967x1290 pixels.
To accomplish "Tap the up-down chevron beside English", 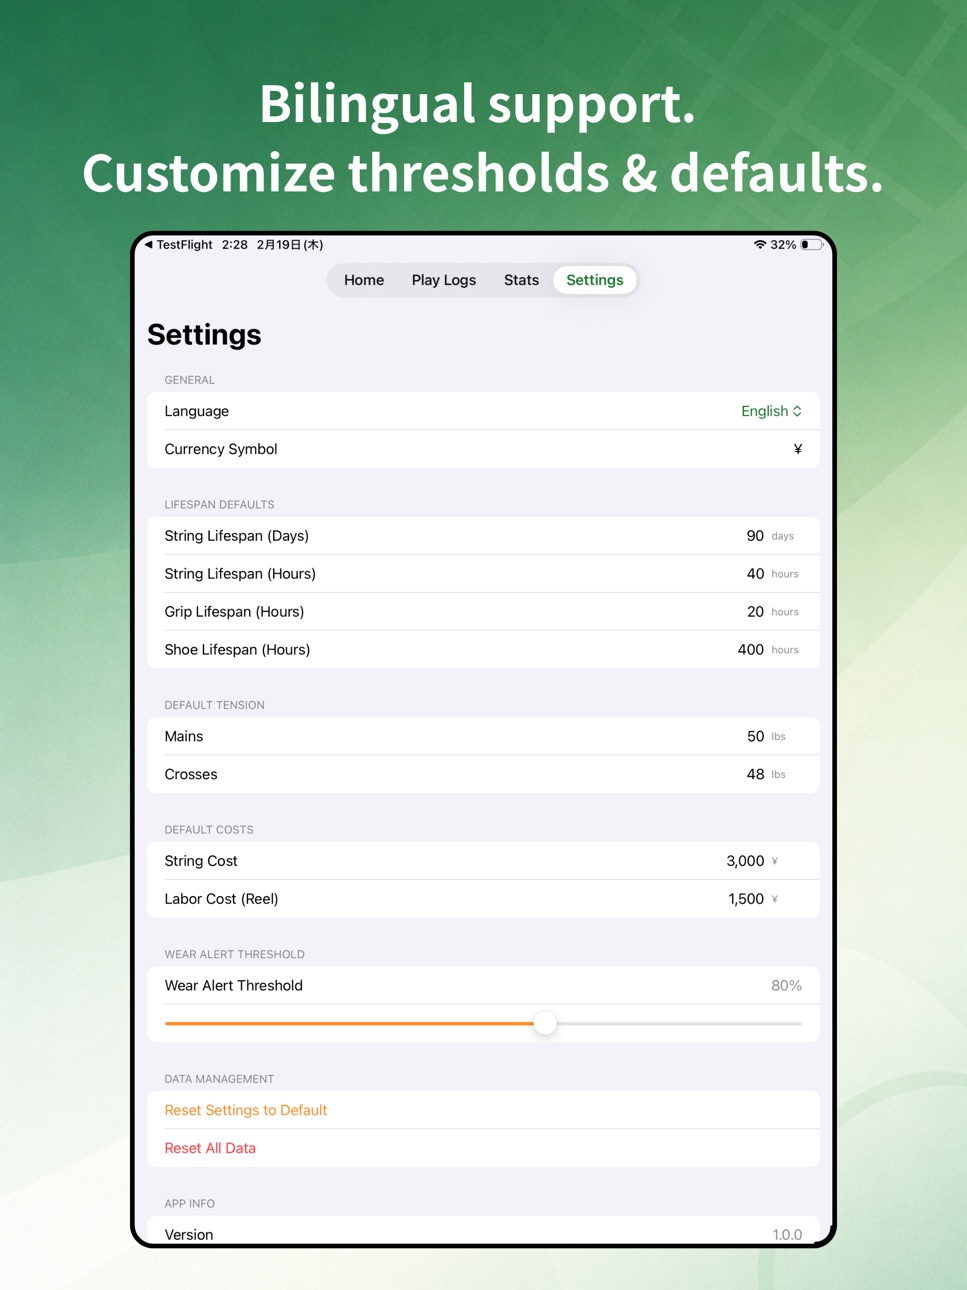I will [797, 411].
